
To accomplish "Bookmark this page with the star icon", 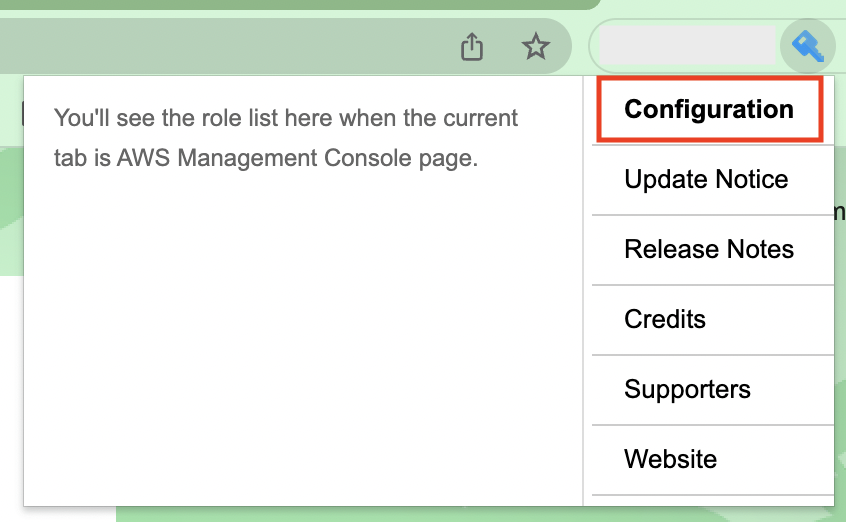I will (536, 46).
